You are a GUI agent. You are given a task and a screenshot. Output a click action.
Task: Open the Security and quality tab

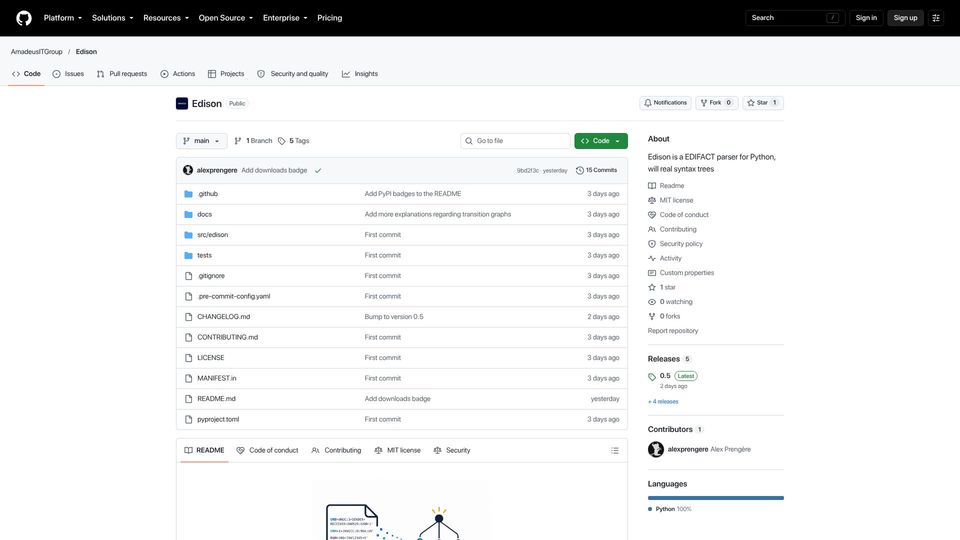tap(293, 73)
